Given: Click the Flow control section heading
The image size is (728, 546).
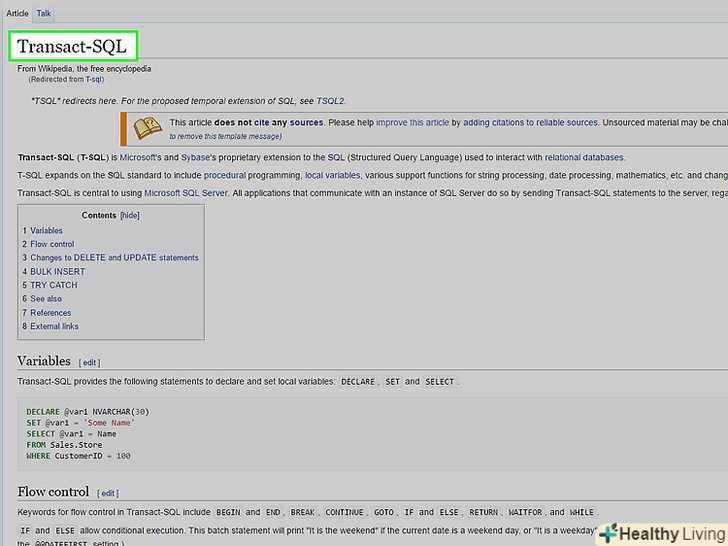Looking at the screenshot, I should point(53,492).
